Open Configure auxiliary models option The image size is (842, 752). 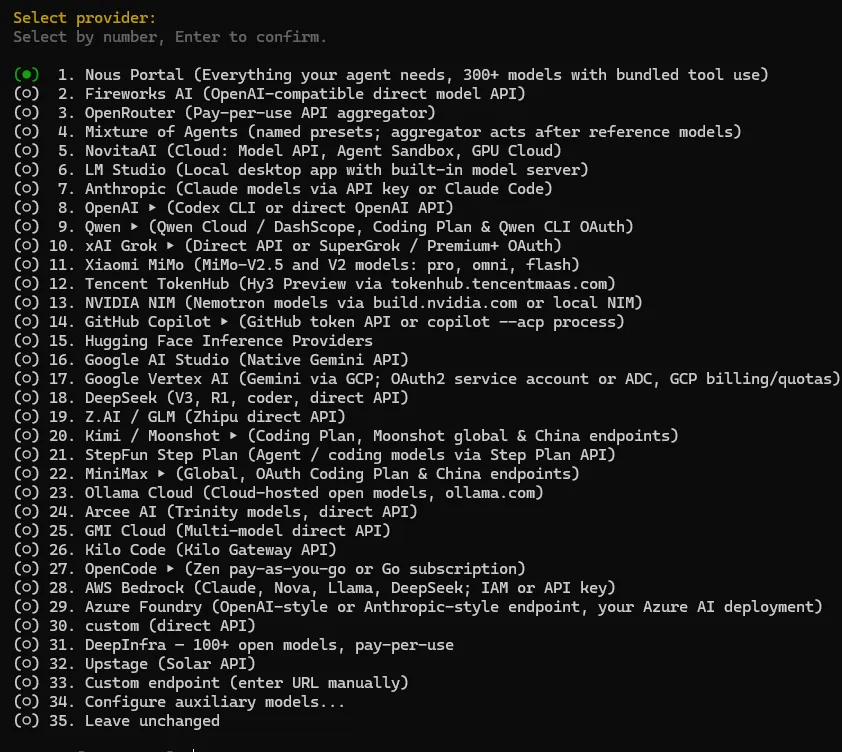pyautogui.click(x=215, y=702)
